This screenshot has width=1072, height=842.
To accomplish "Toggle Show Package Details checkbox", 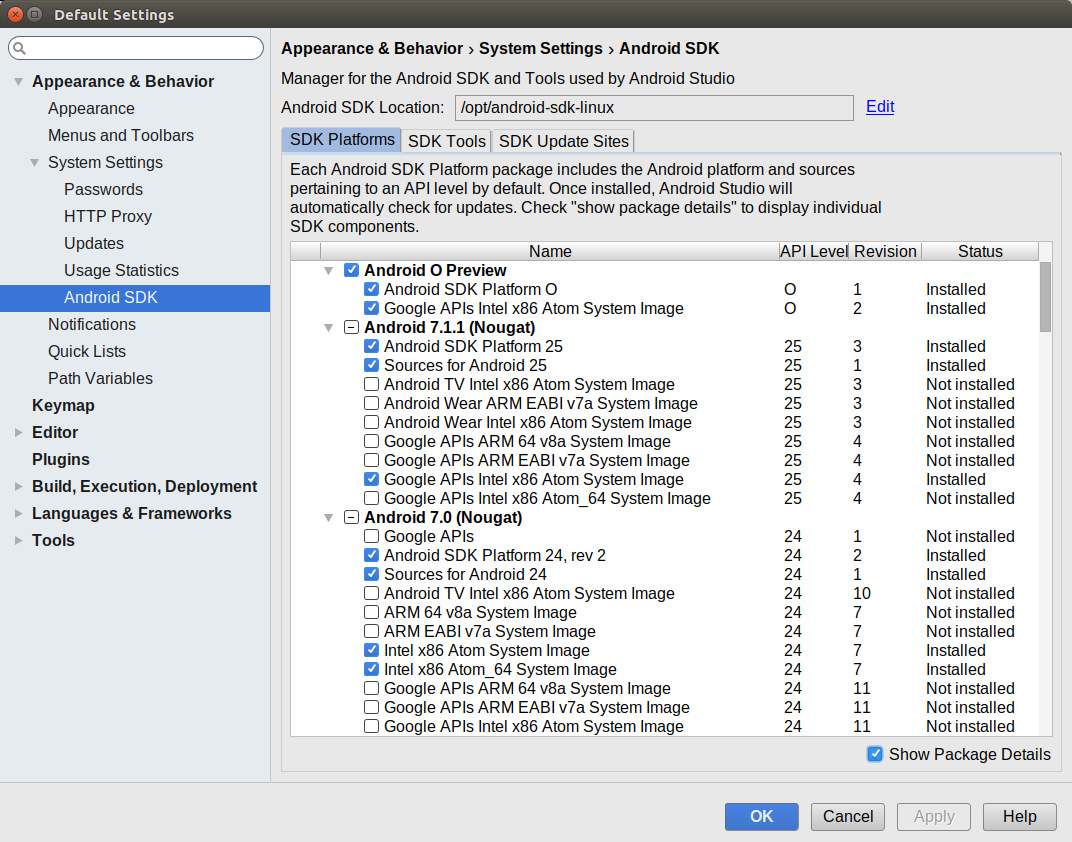I will tap(874, 754).
